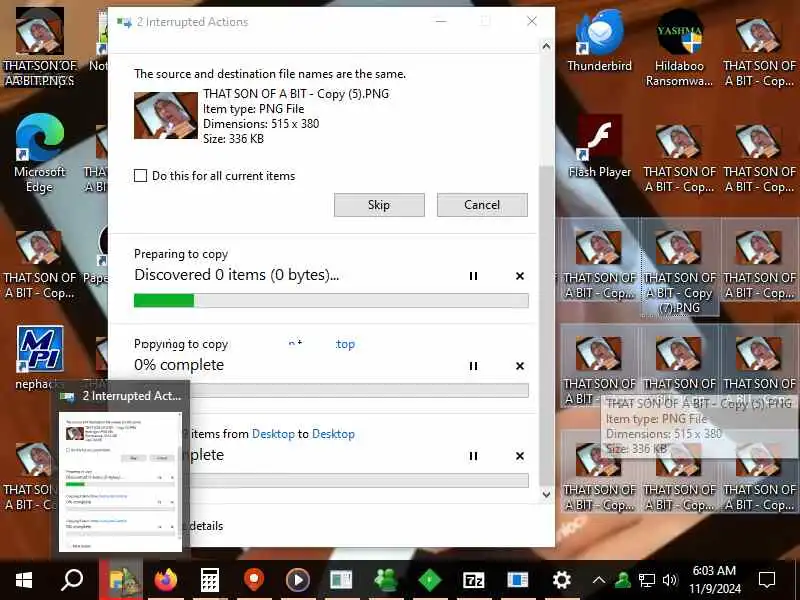The image size is (800, 600).
Task: Open the Maps pin taskbar icon
Action: [254, 580]
